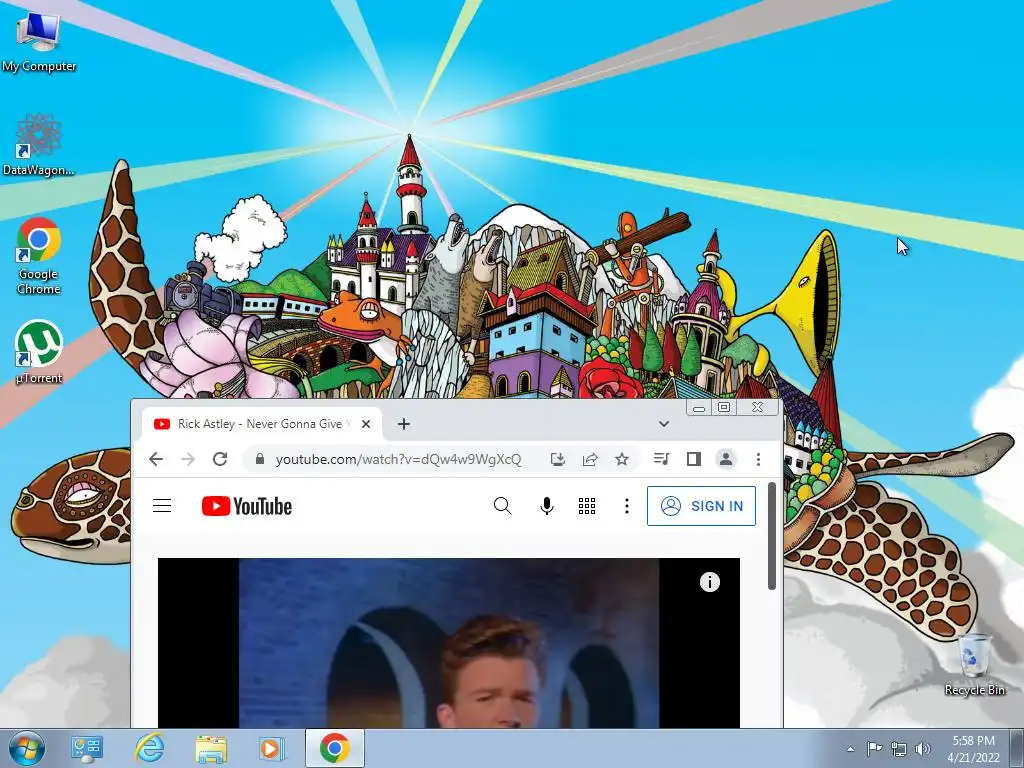The image size is (1024, 768).
Task: Open YouTube hamburger guide menu
Action: pos(162,505)
